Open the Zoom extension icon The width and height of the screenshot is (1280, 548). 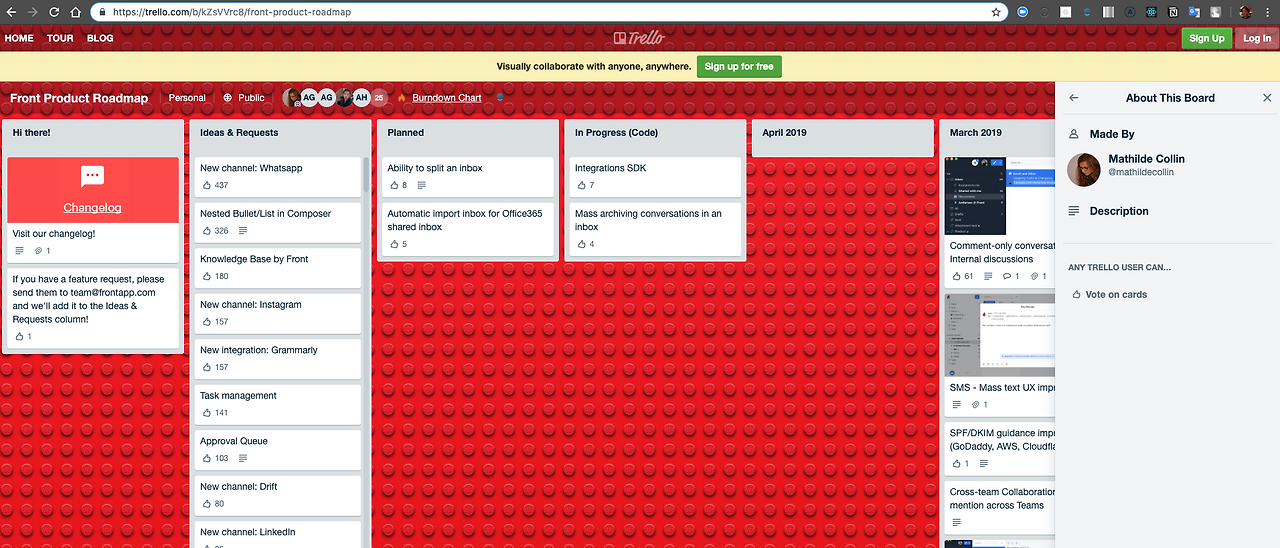click(1023, 12)
